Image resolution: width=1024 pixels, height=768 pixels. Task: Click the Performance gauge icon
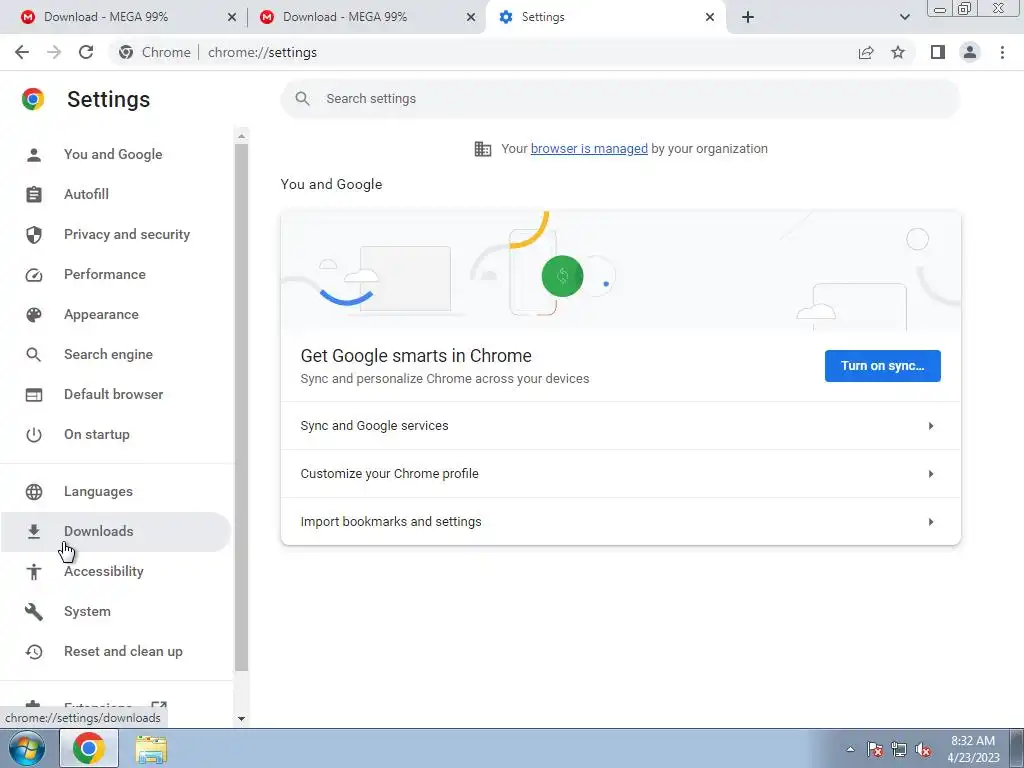coord(34,275)
